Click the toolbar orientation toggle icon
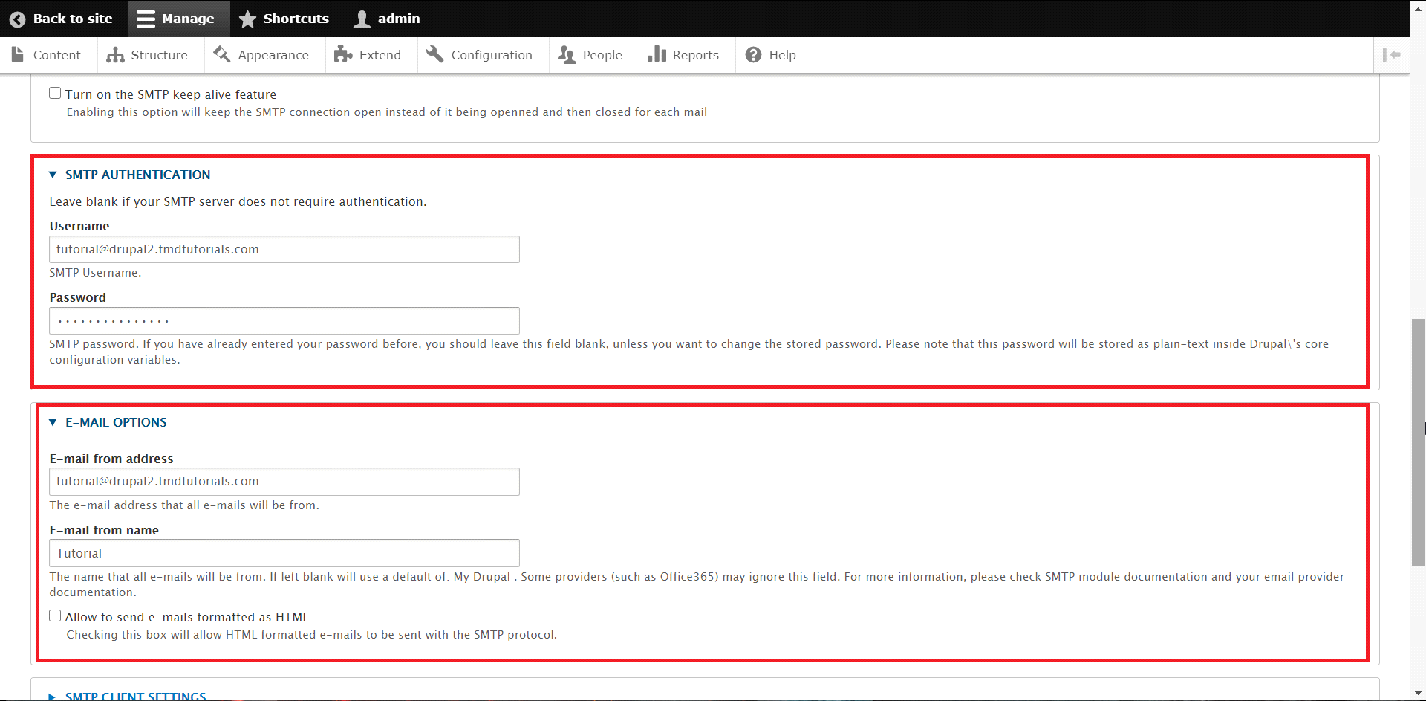 (1391, 55)
